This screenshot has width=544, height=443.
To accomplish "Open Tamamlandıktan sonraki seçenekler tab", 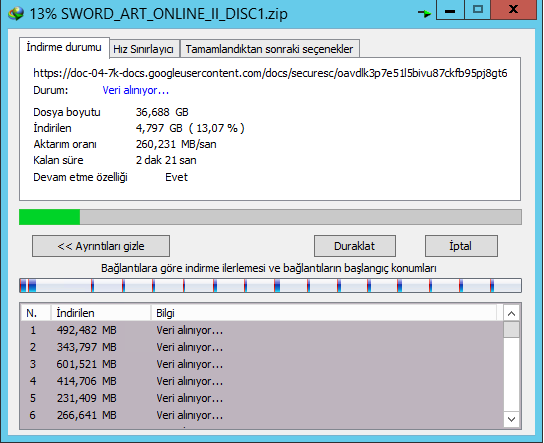I will tap(269, 49).
